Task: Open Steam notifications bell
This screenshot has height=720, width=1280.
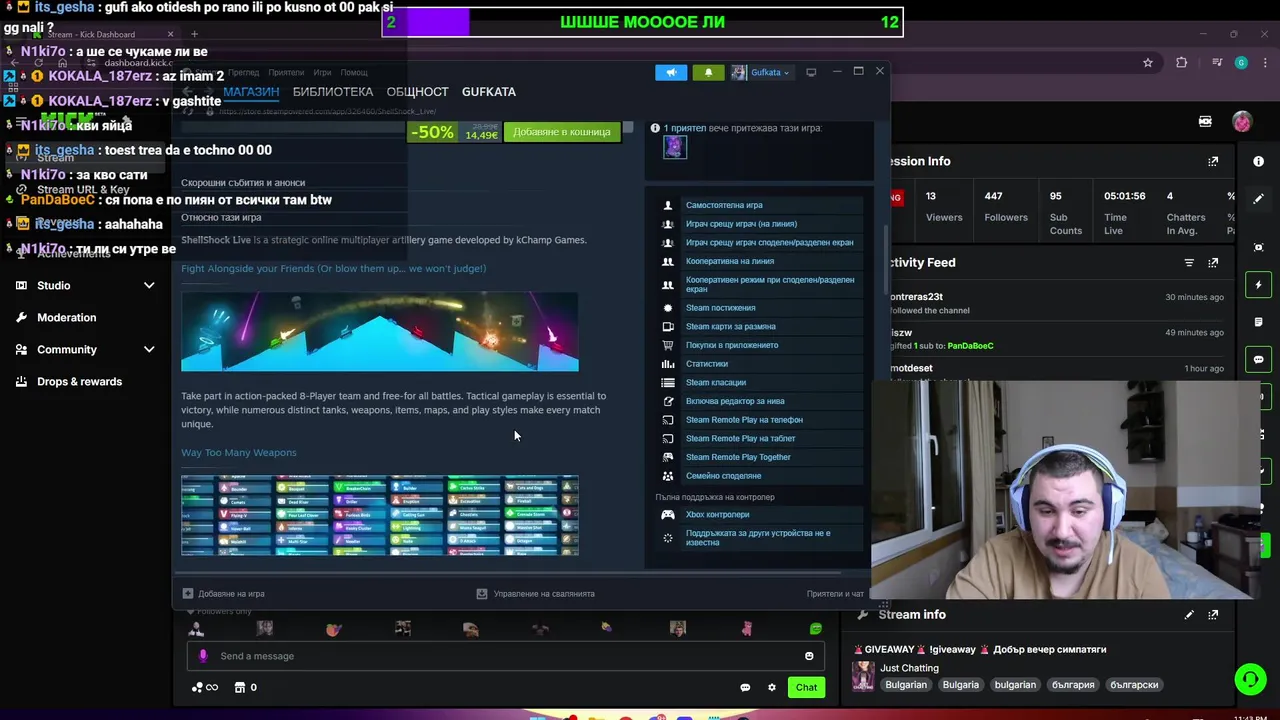Action: tap(708, 72)
